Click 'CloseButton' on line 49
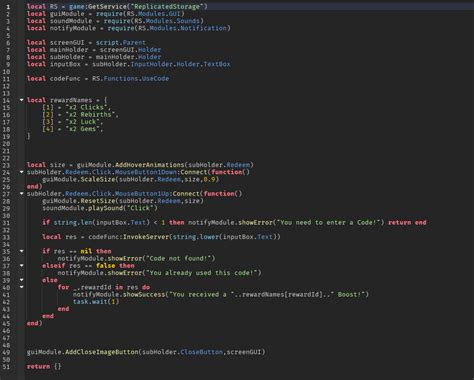This screenshot has height=380, width=474. click(202, 352)
